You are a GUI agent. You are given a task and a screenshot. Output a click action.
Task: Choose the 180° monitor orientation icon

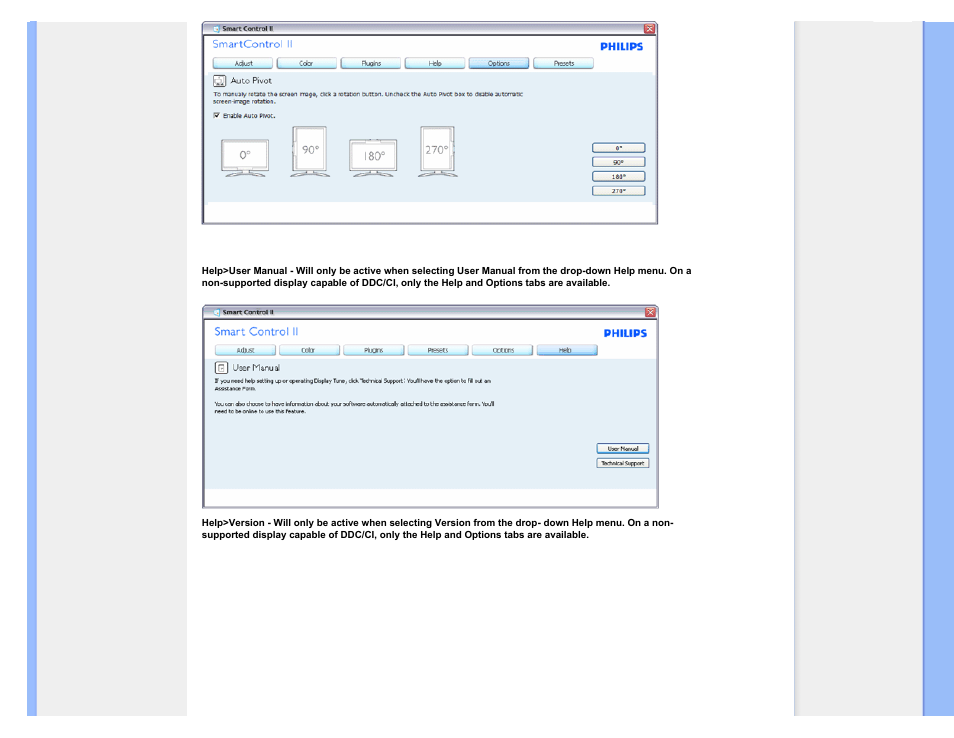(x=373, y=158)
